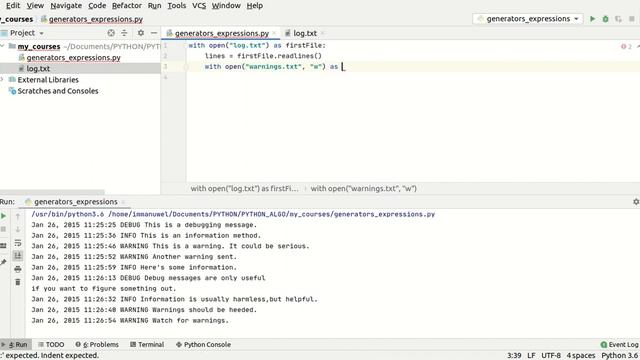Toggle the Pin Tab icon in Run panel
640x360 pixels.
point(4,262)
